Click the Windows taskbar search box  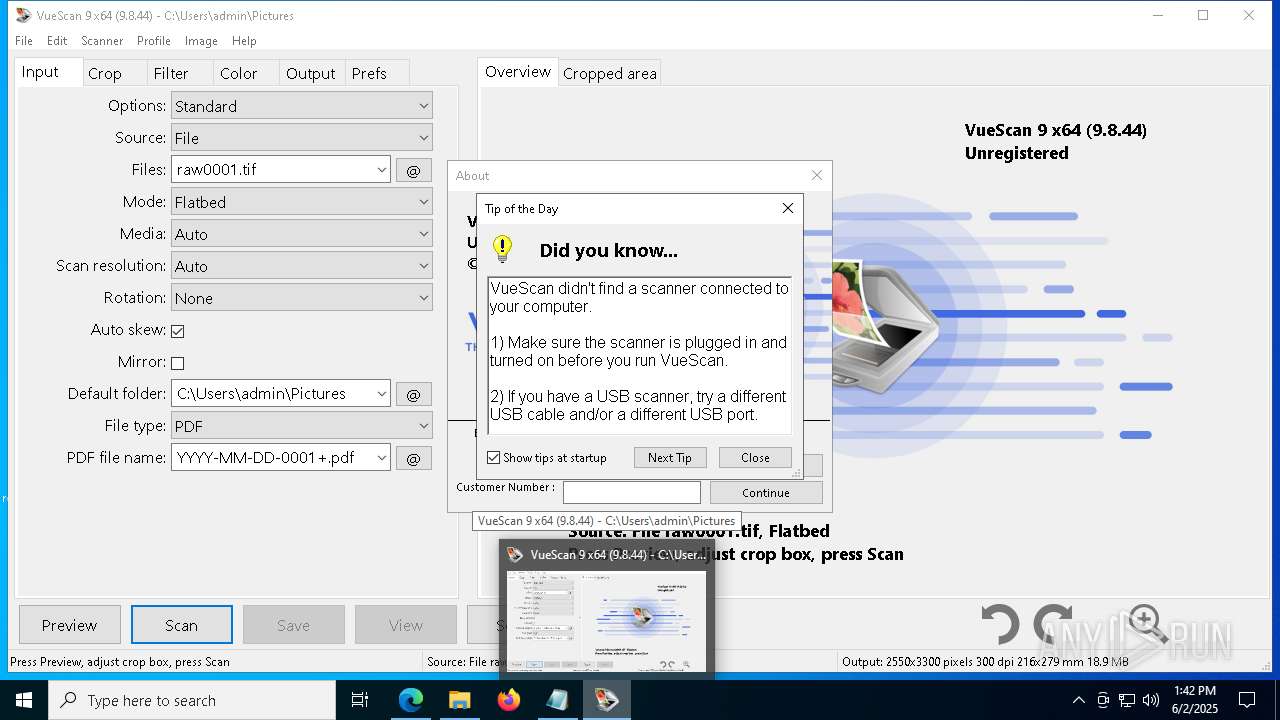coord(192,700)
